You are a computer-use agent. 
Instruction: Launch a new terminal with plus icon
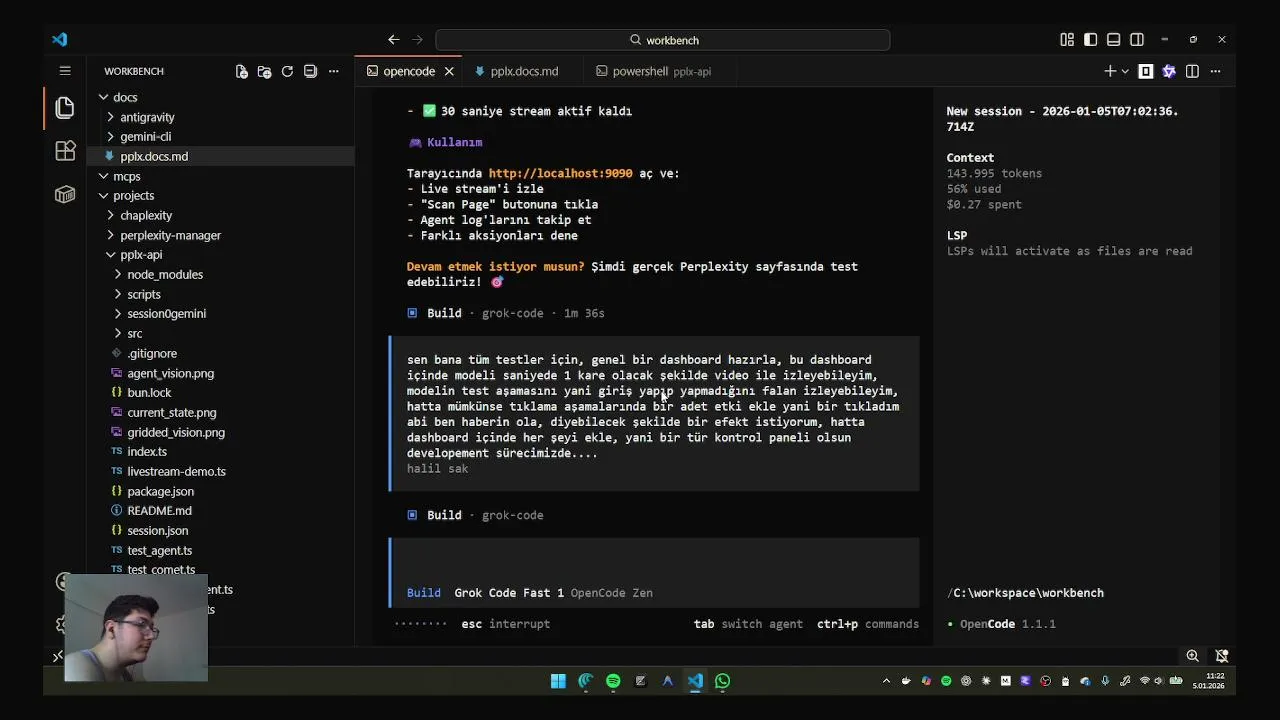point(1109,71)
